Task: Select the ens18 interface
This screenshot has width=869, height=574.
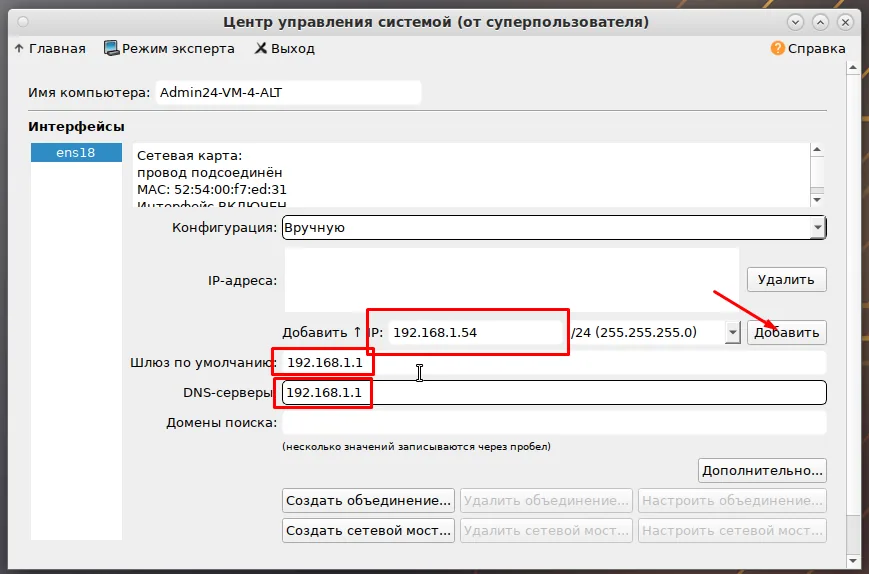Action: click(76, 152)
